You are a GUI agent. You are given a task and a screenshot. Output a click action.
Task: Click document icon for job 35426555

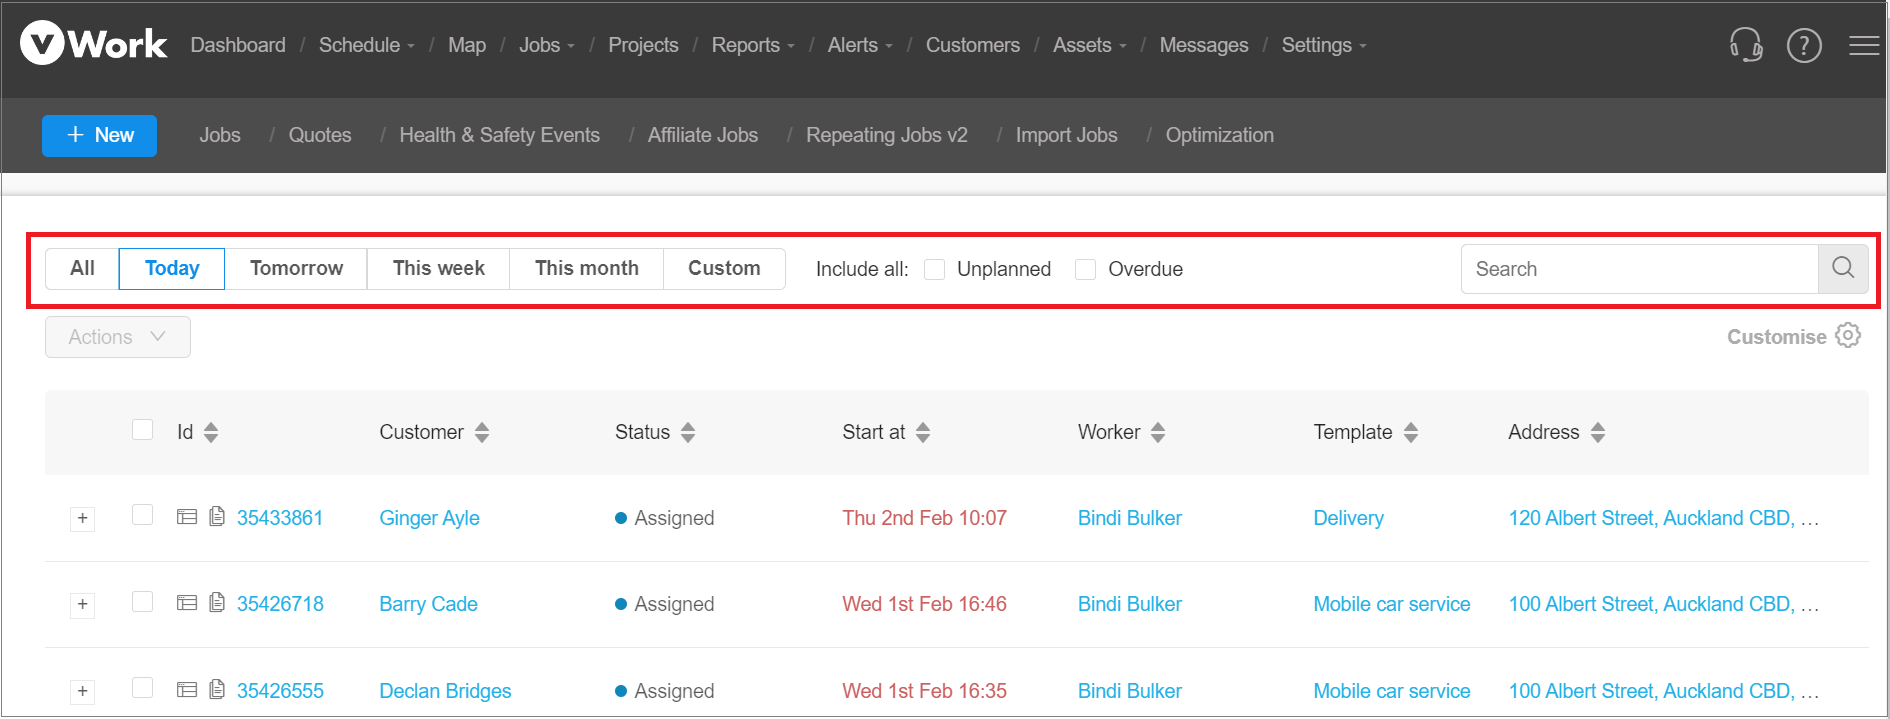[217, 689]
